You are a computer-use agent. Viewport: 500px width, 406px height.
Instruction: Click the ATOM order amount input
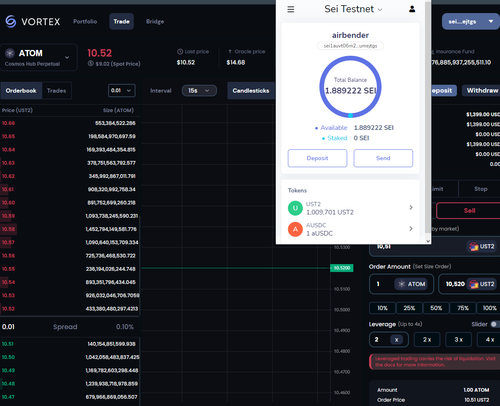tap(401, 284)
